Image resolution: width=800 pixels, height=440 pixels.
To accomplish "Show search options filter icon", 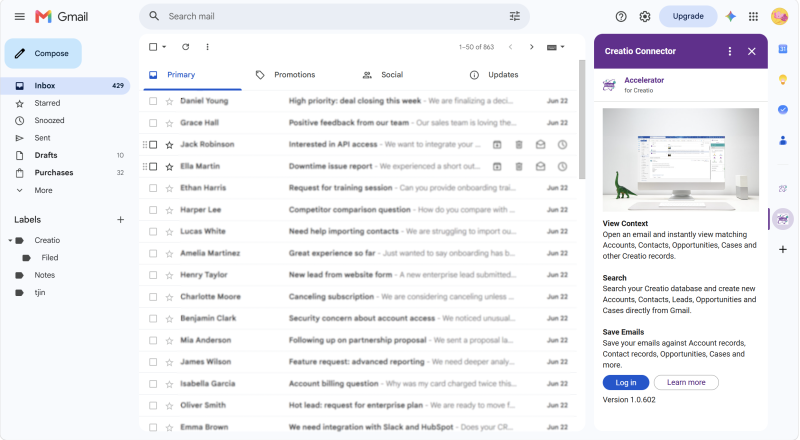I will coord(515,16).
